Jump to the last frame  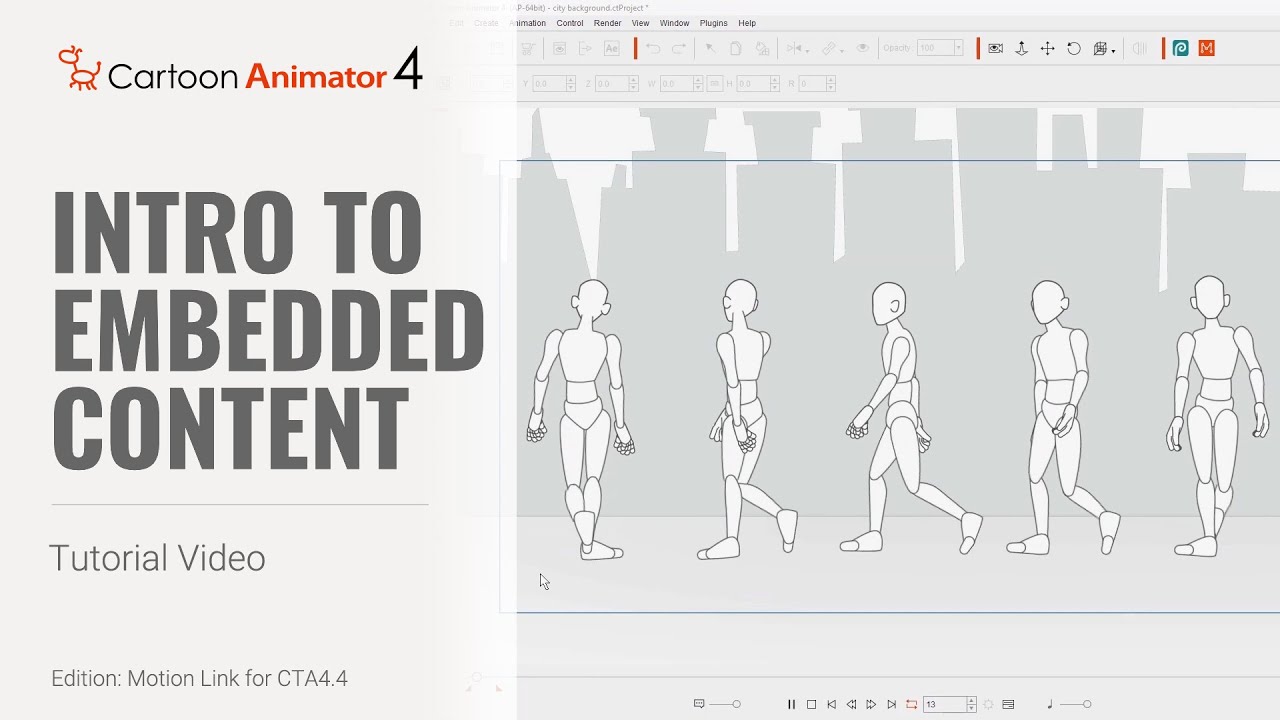click(x=891, y=704)
